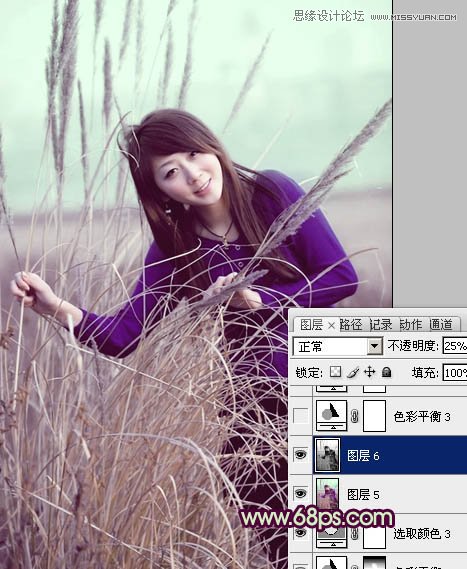The height and width of the screenshot is (569, 467).
Task: Click the gradient mask thumbnail on bottom layer
Action: [374, 562]
